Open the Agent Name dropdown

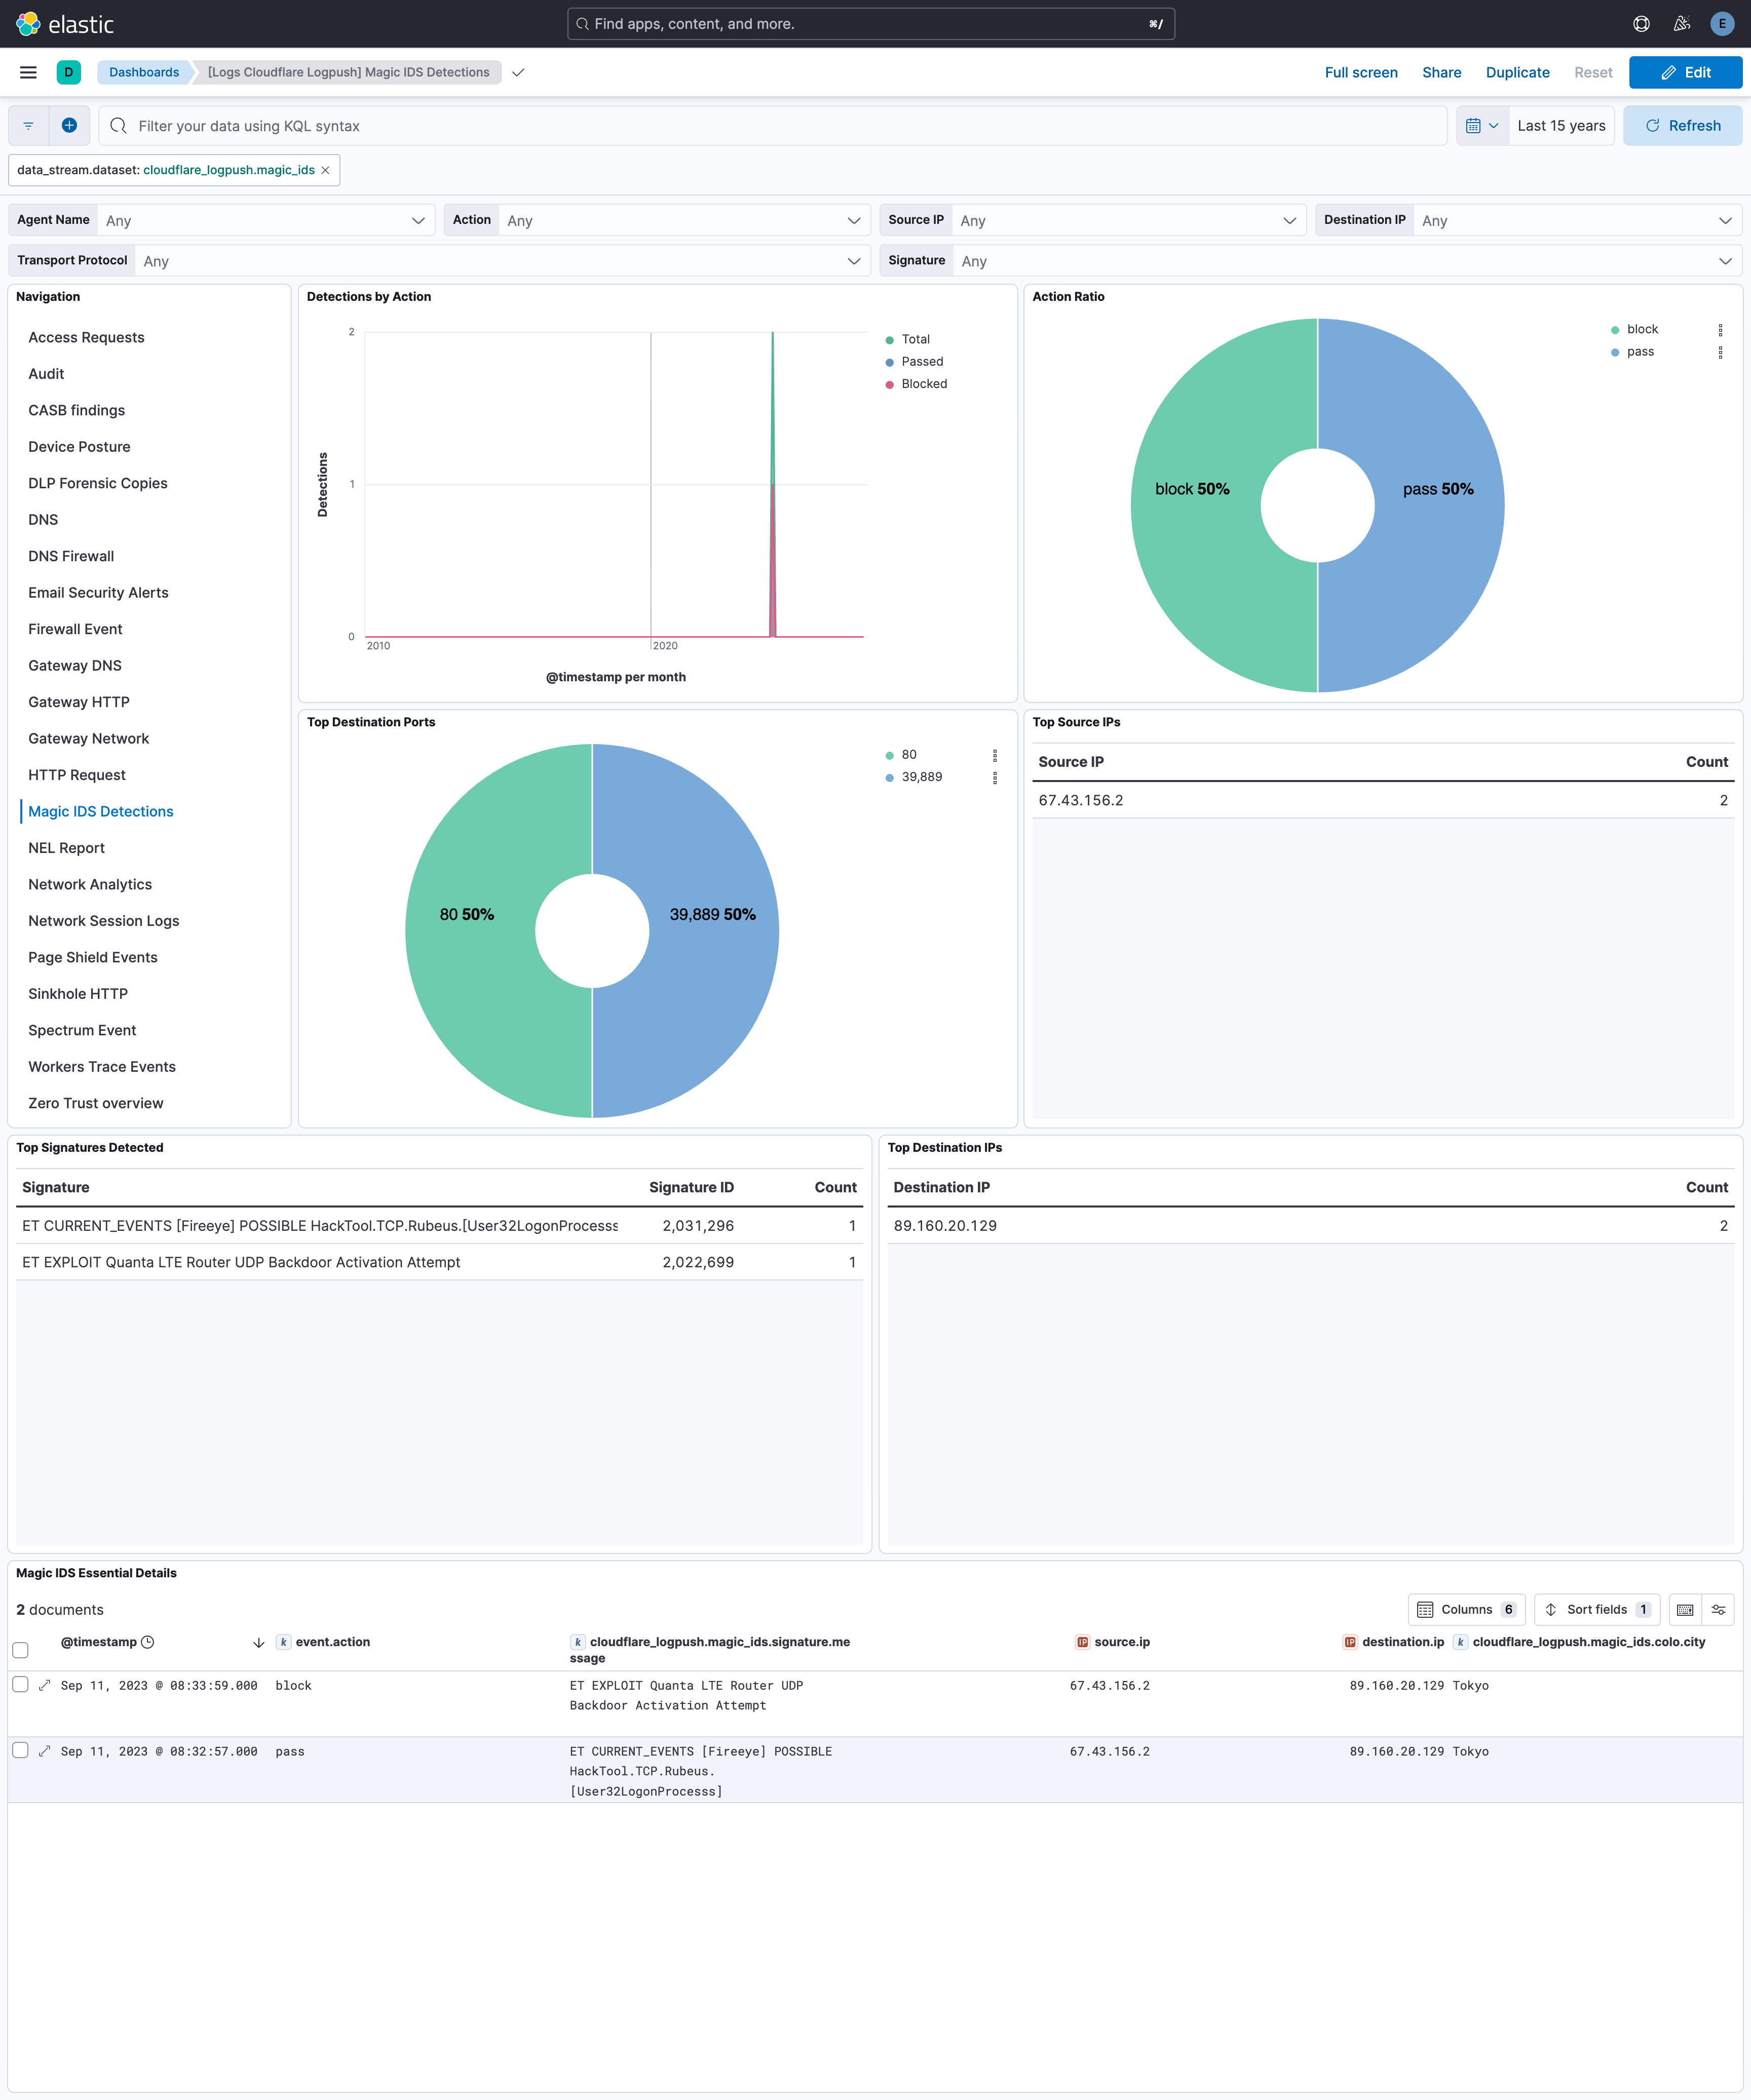(x=265, y=220)
